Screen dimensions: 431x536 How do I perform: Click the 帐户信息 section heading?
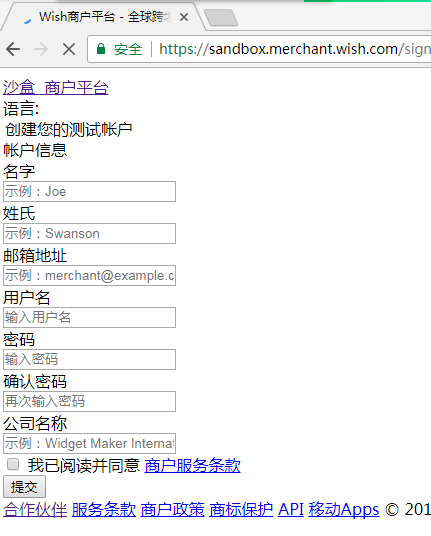(x=35, y=150)
